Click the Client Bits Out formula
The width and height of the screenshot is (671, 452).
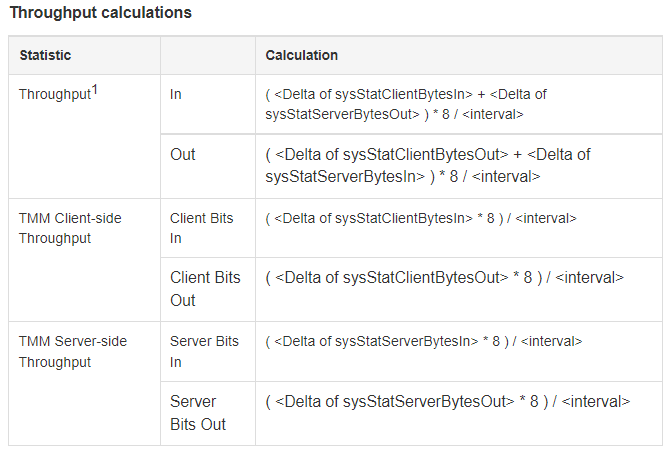444,278
